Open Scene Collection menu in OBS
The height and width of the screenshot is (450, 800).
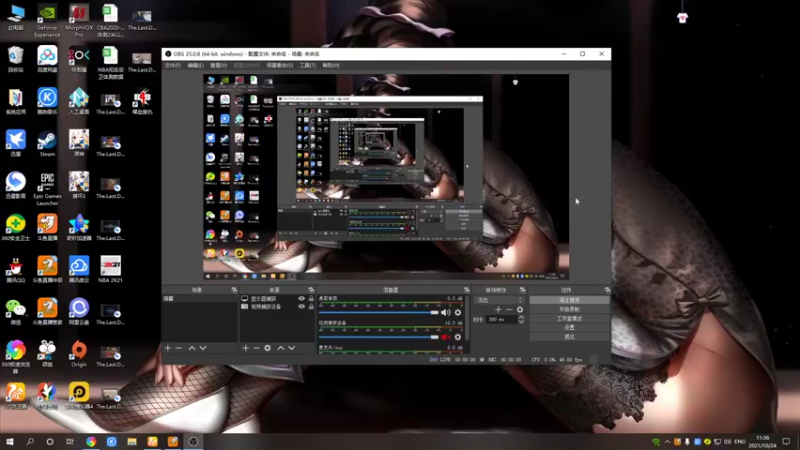click(280, 65)
